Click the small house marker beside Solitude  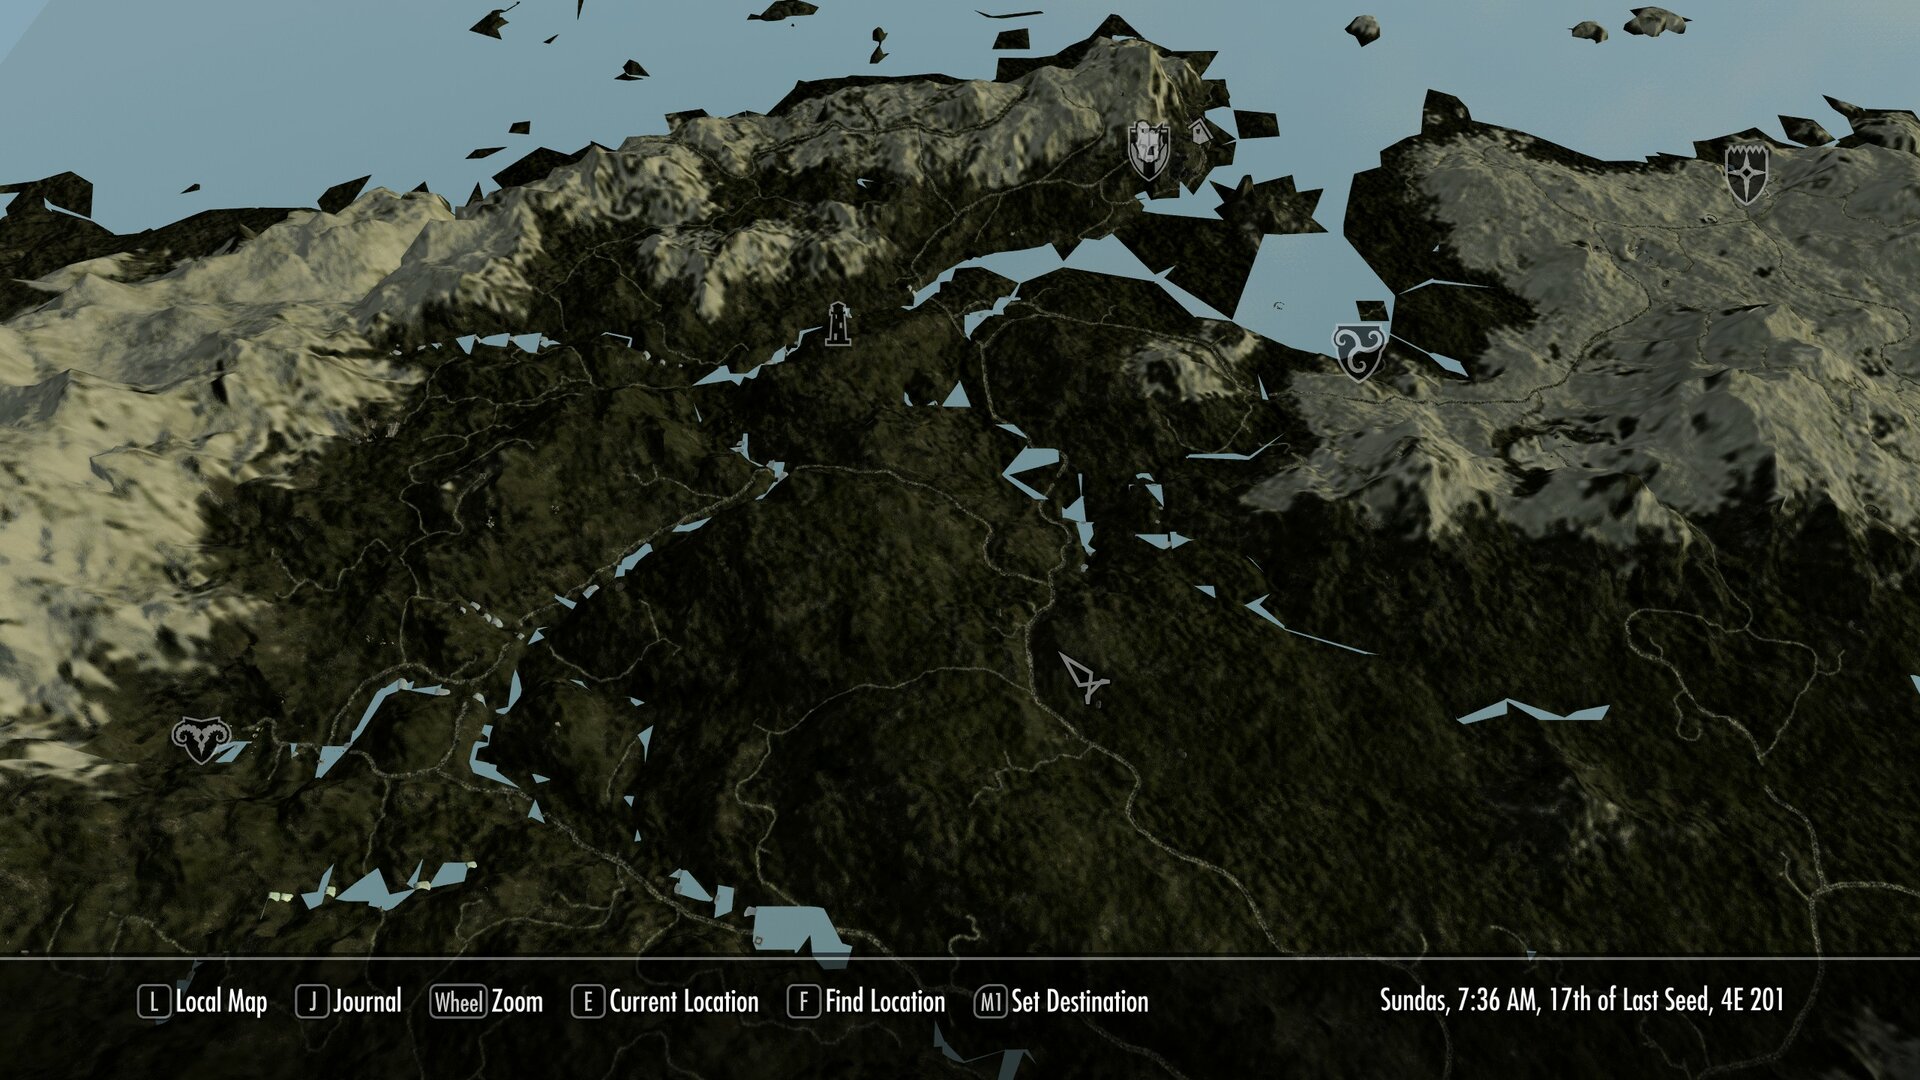coord(1198,131)
